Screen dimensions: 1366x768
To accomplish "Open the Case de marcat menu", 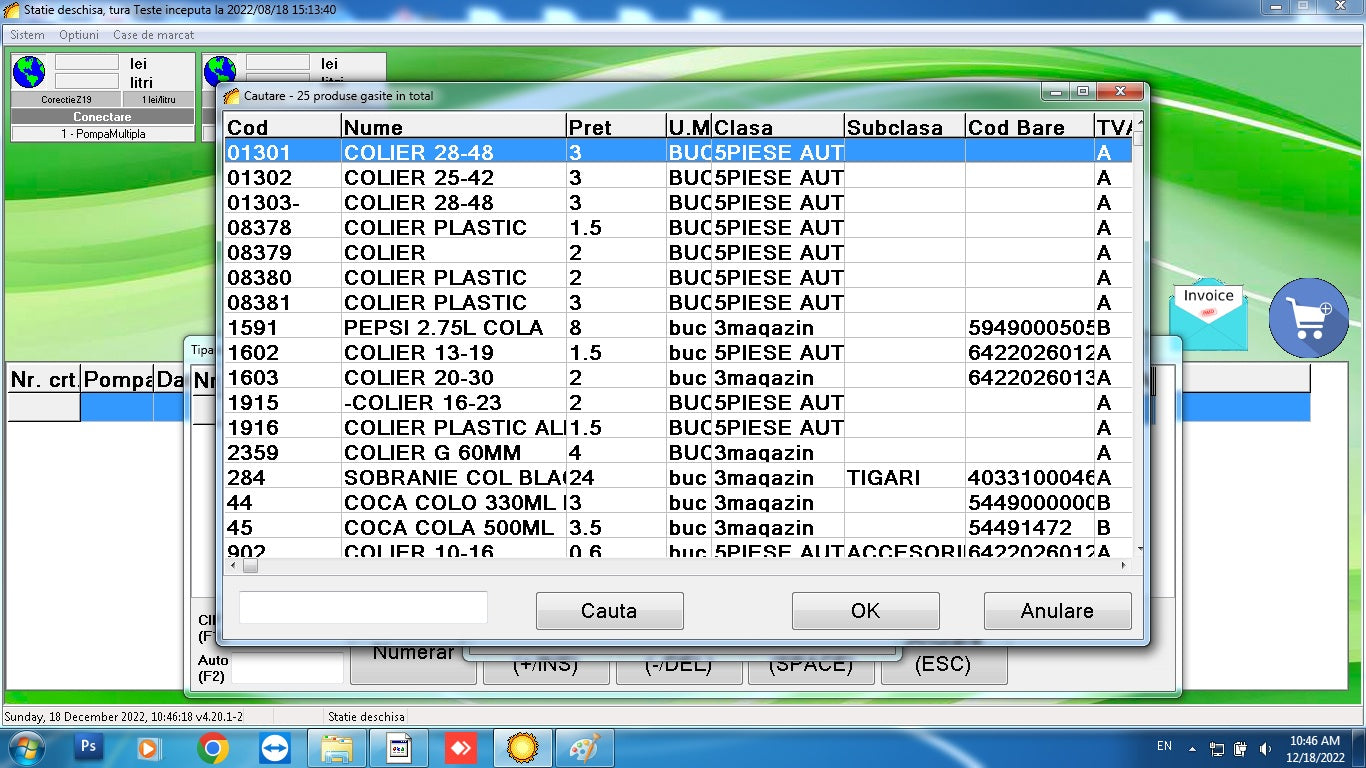I will click(x=153, y=35).
